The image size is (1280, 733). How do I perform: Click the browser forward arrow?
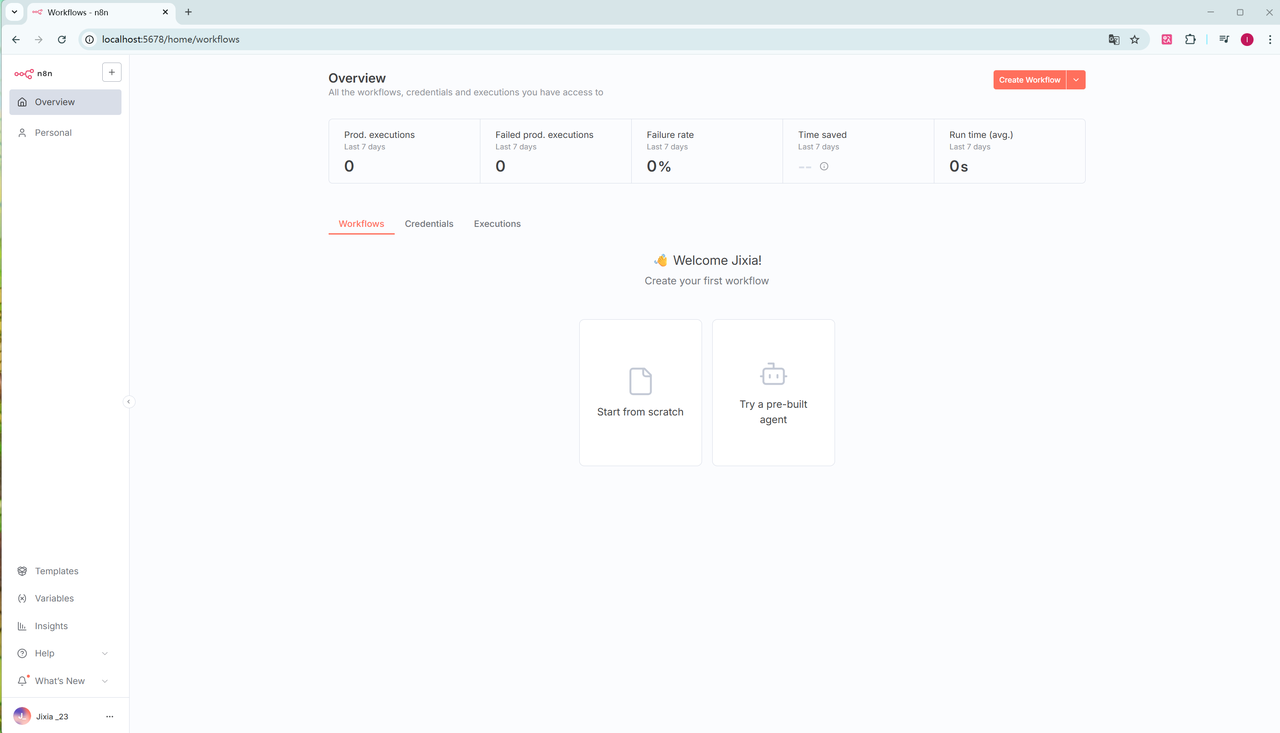[39, 39]
